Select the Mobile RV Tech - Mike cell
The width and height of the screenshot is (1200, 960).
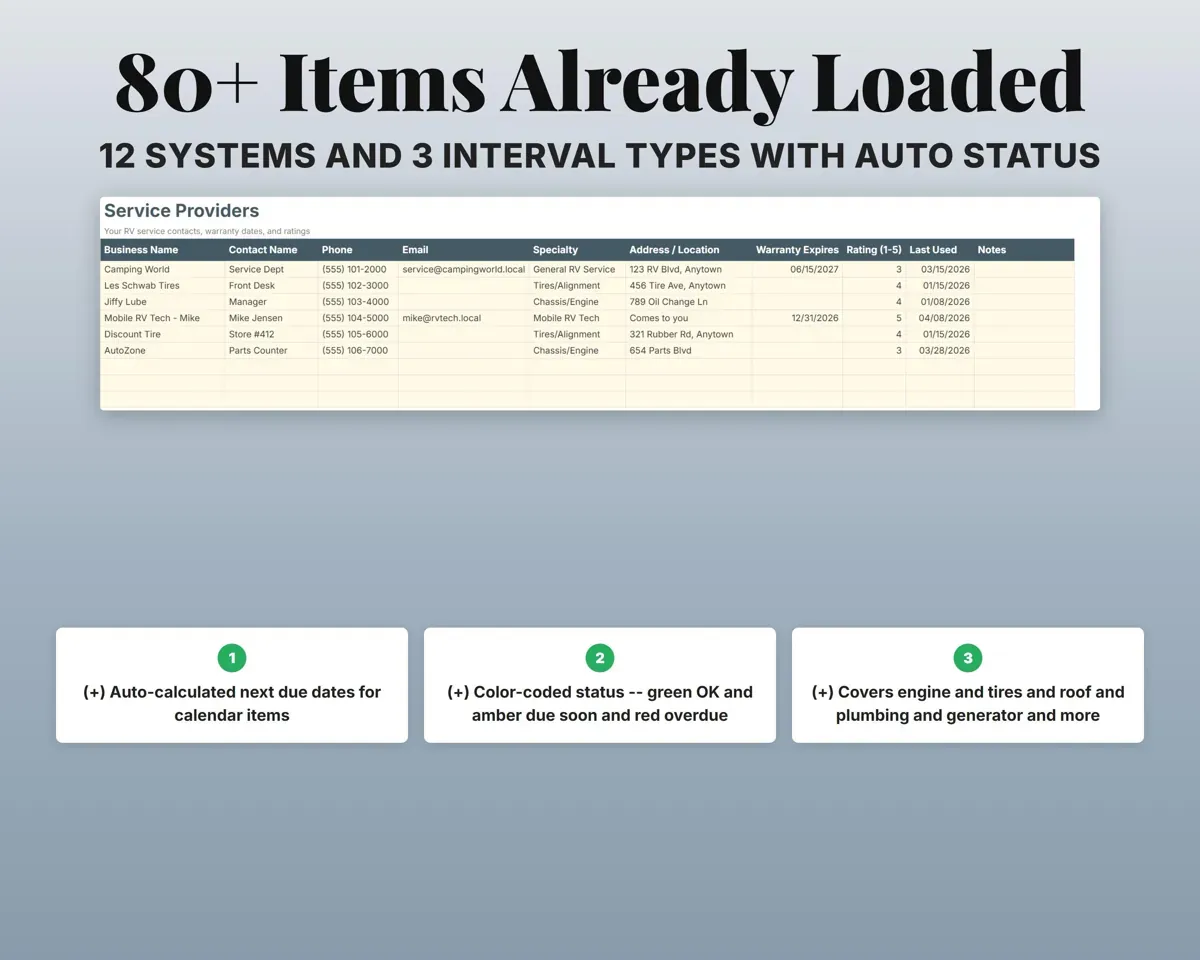(x=163, y=318)
